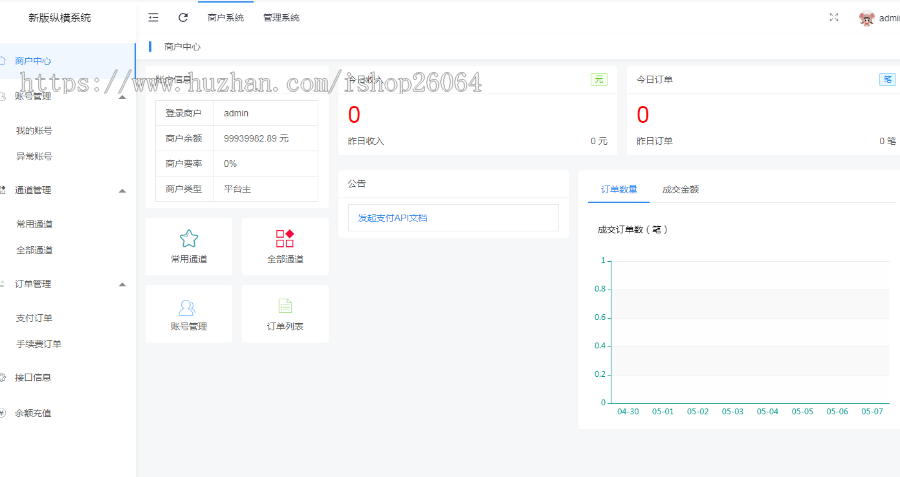Collapse the 账号管理 sidebar group
Image resolution: width=900 pixels, height=477 pixels.
122,97
